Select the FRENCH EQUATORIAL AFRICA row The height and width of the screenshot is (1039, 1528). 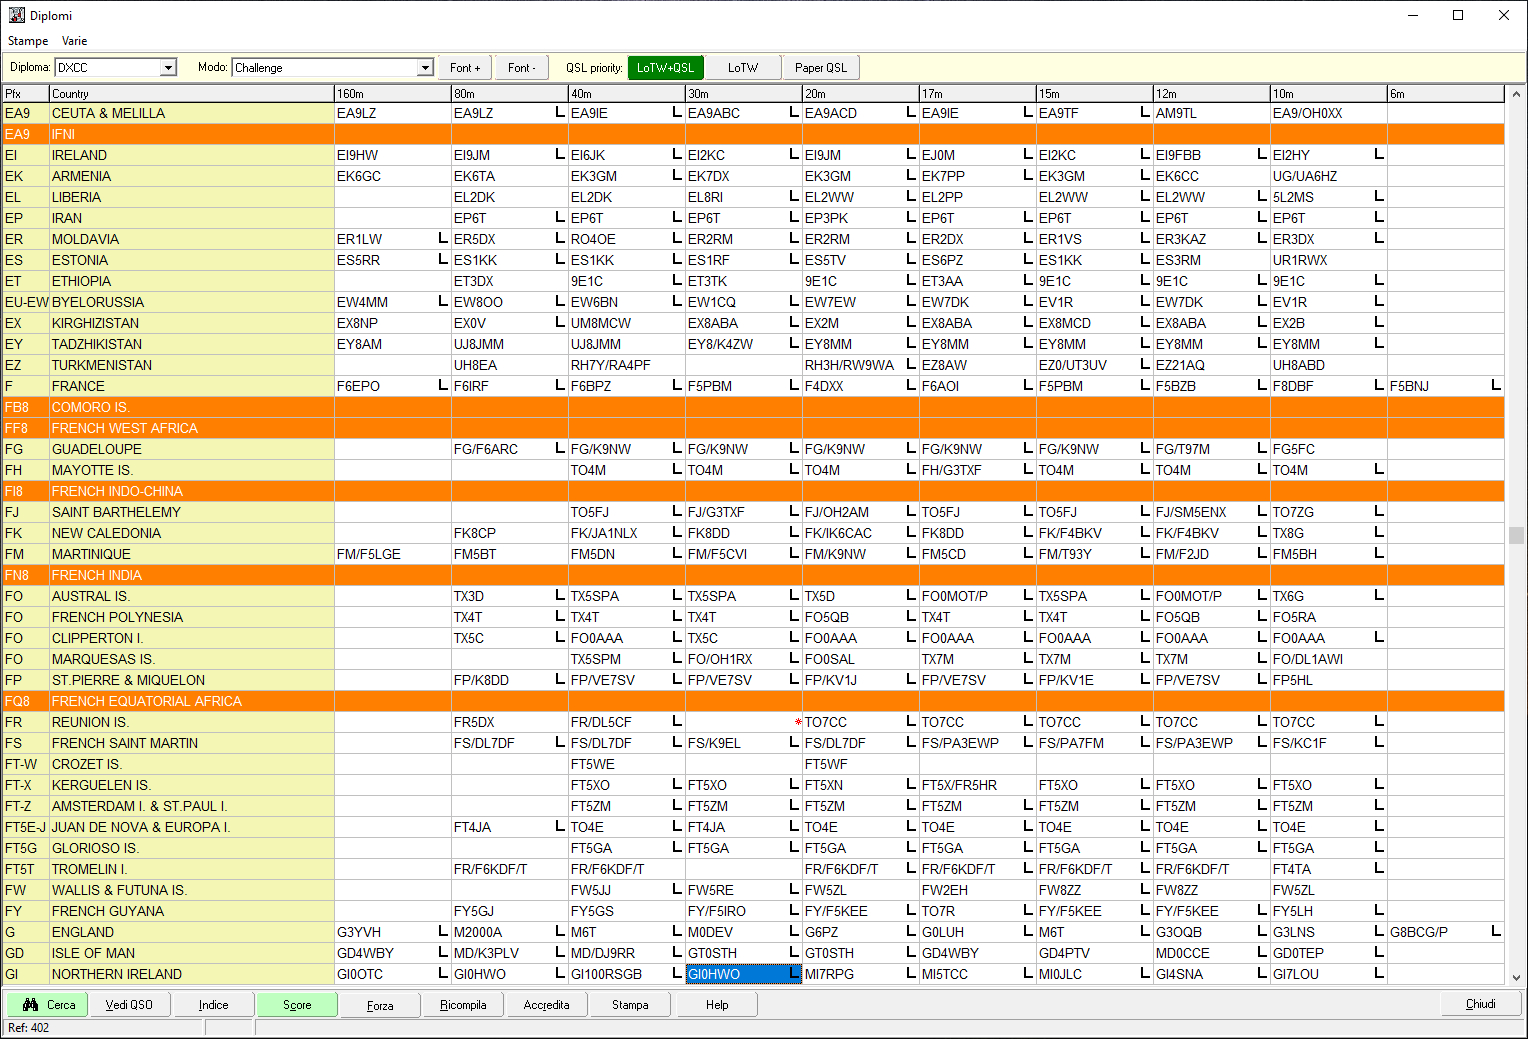click(753, 701)
